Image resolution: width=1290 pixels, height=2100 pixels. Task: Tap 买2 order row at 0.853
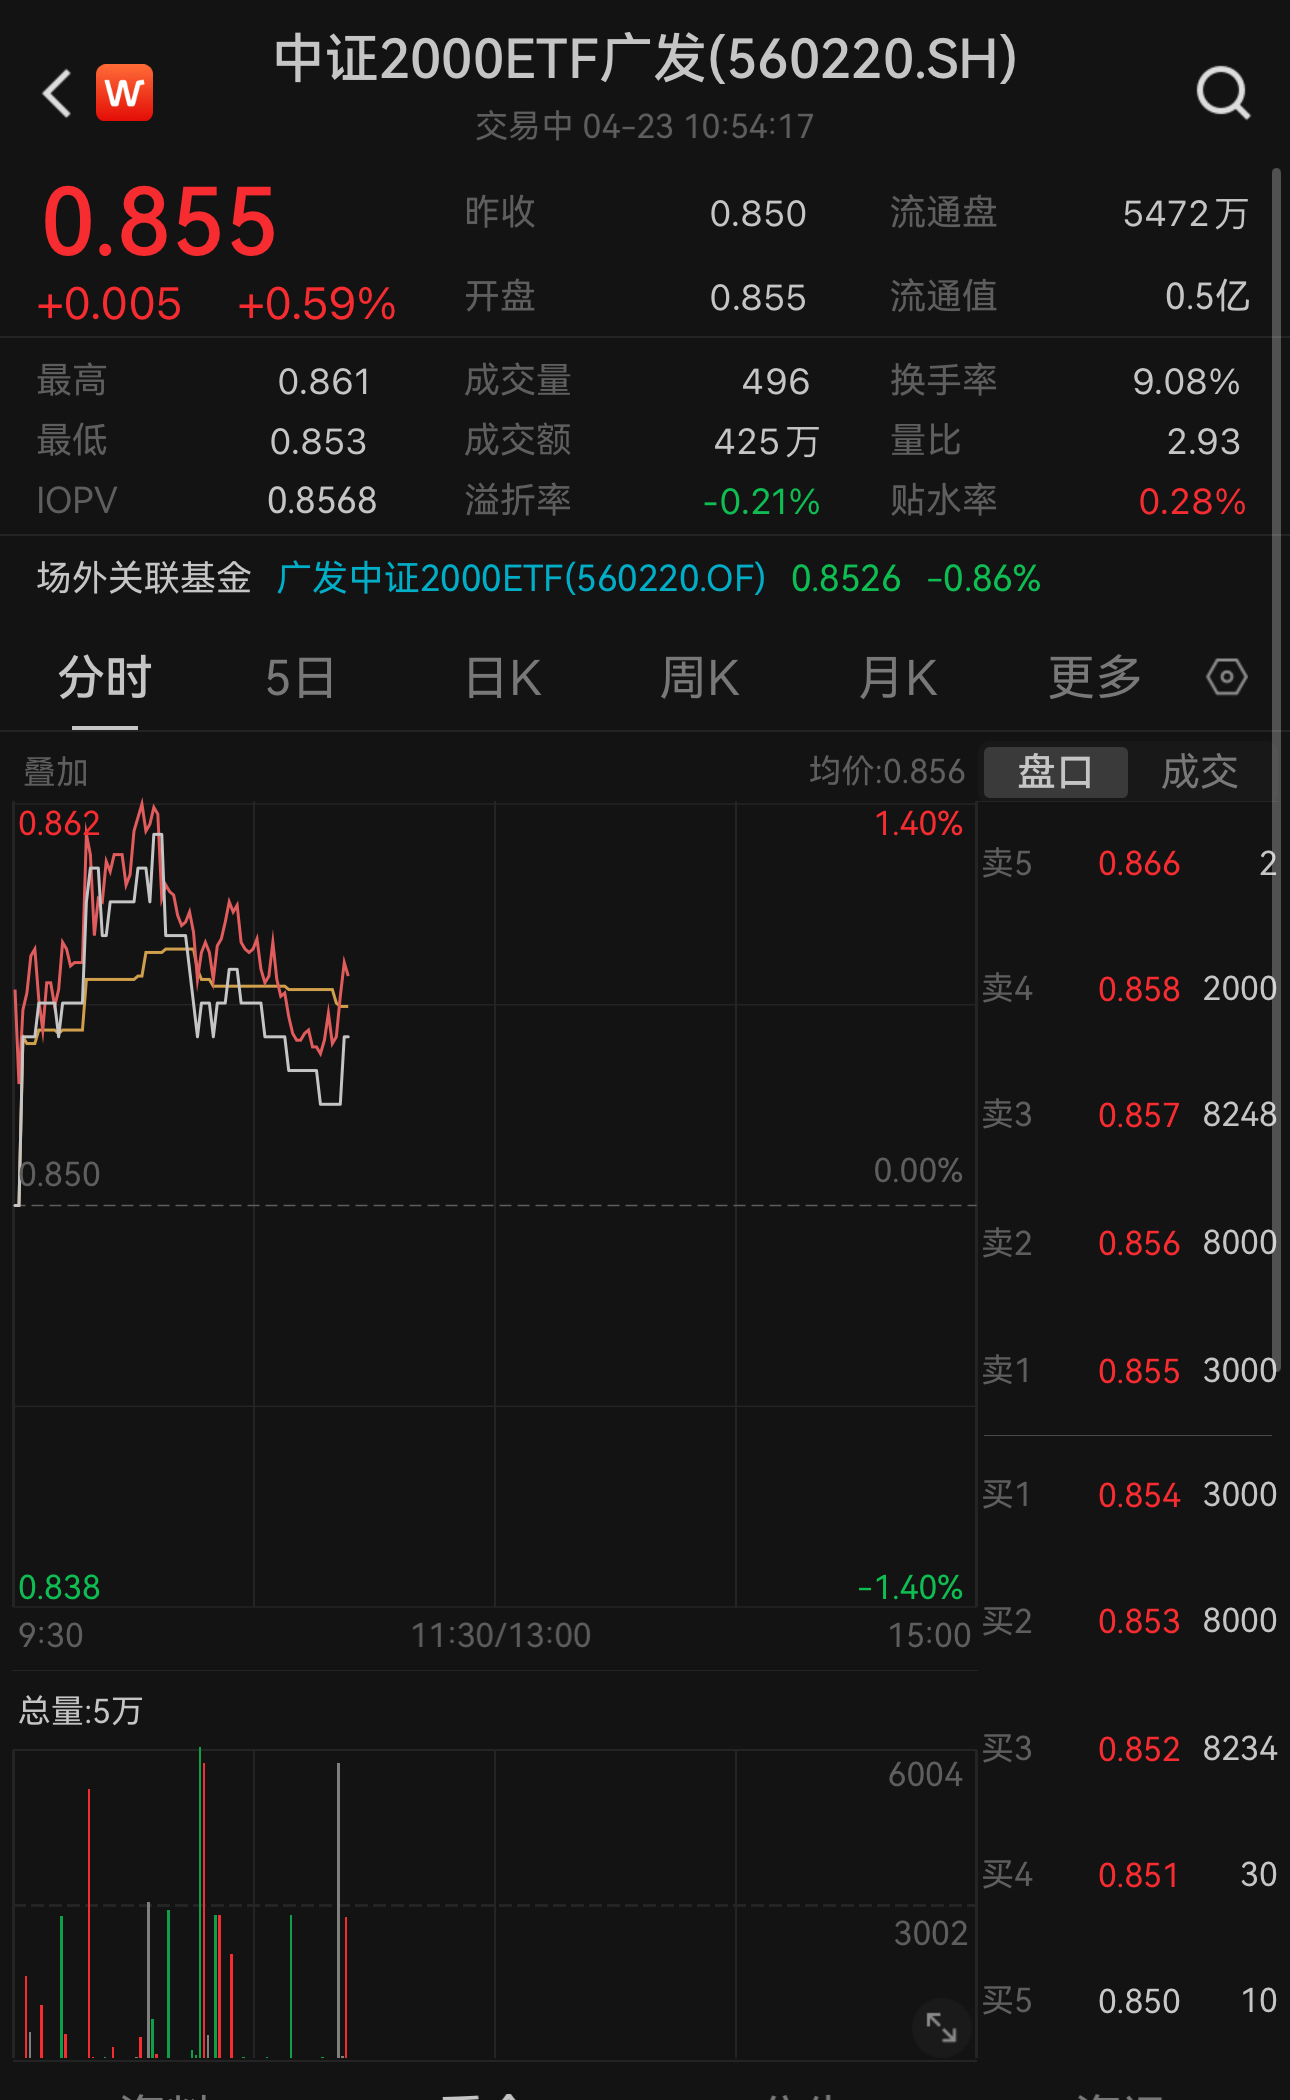(x=1129, y=1621)
